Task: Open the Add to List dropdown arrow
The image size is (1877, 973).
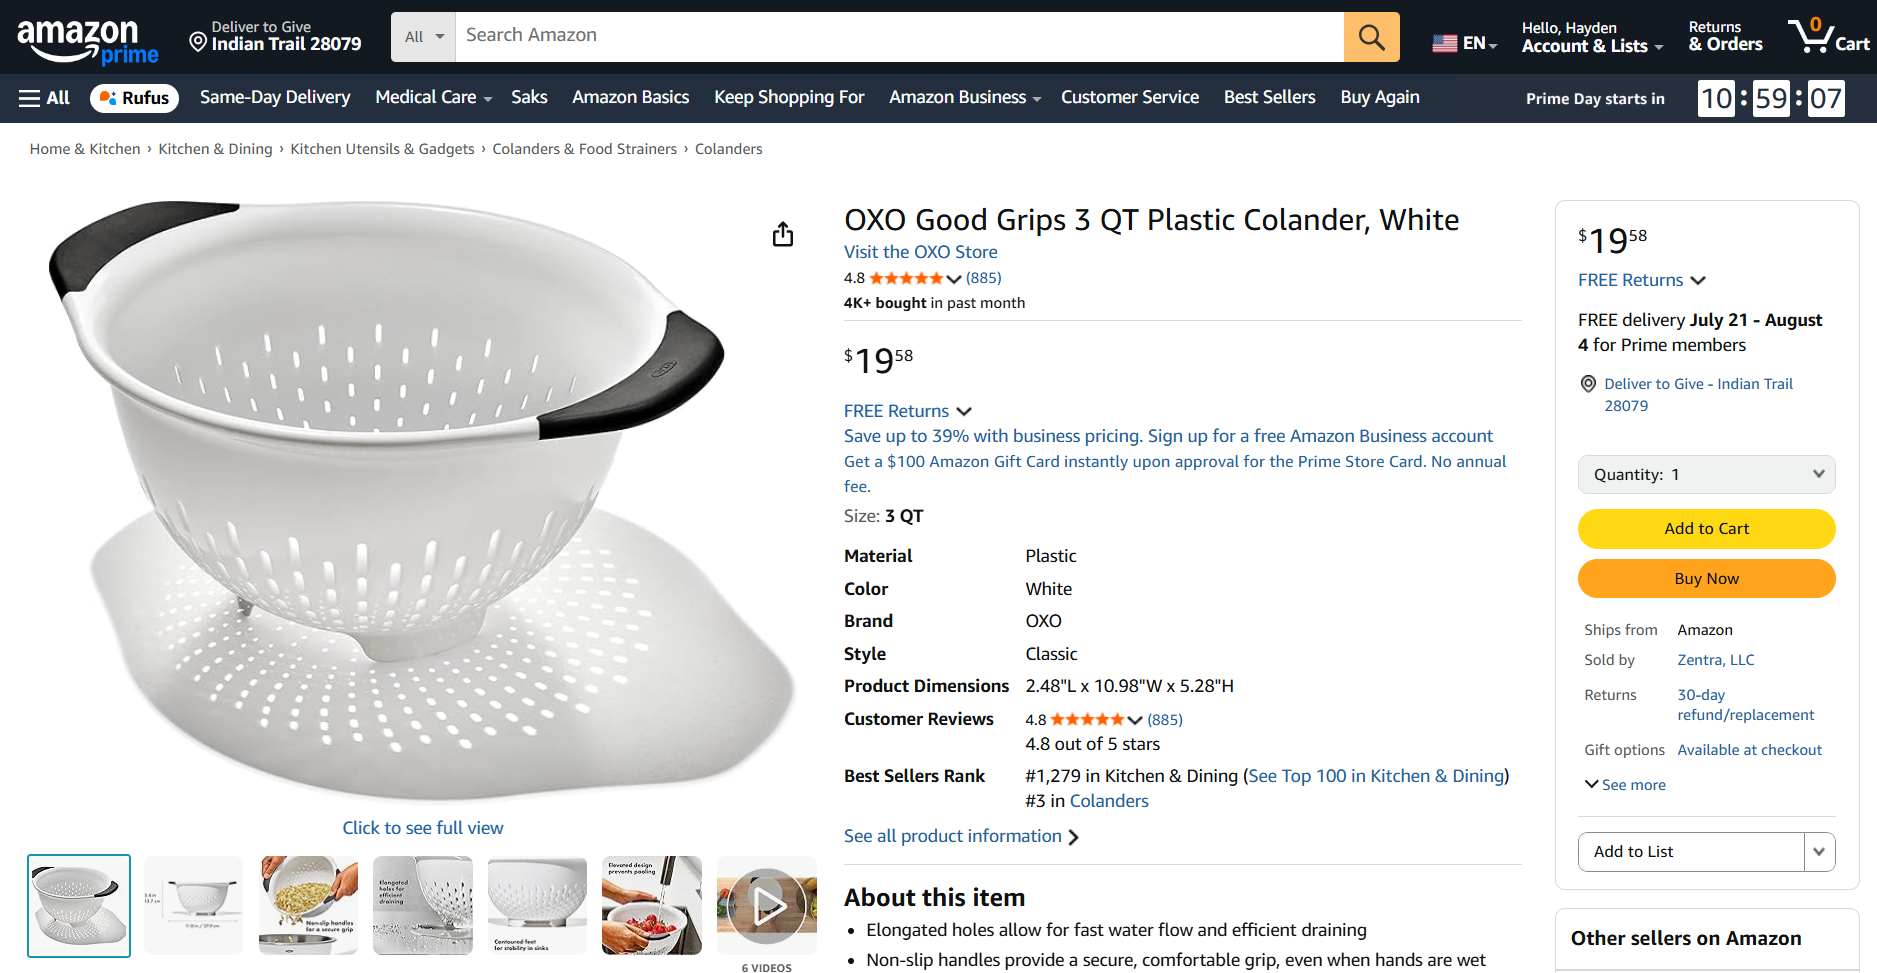Action: tap(1819, 852)
